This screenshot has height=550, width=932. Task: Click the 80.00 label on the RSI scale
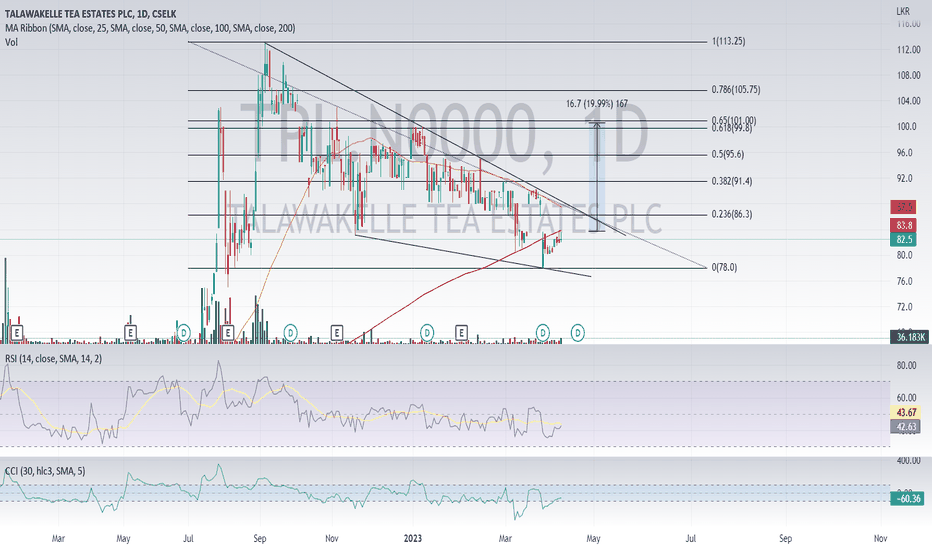(x=906, y=366)
